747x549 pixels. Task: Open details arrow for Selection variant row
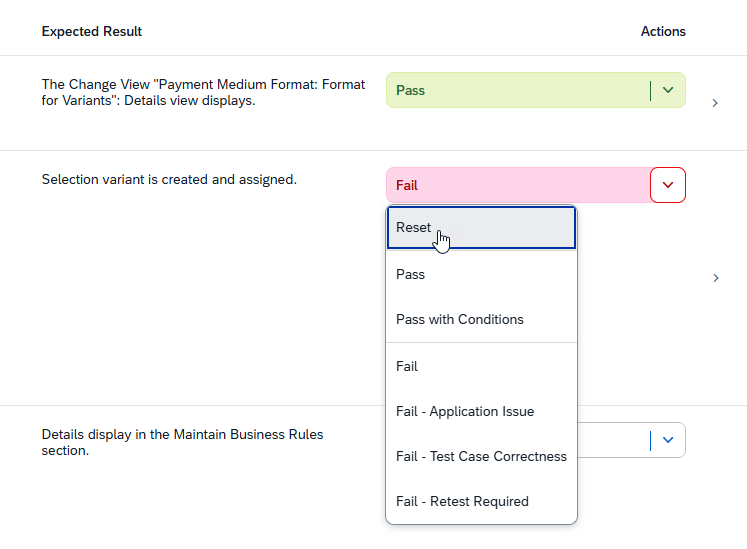coord(715,278)
